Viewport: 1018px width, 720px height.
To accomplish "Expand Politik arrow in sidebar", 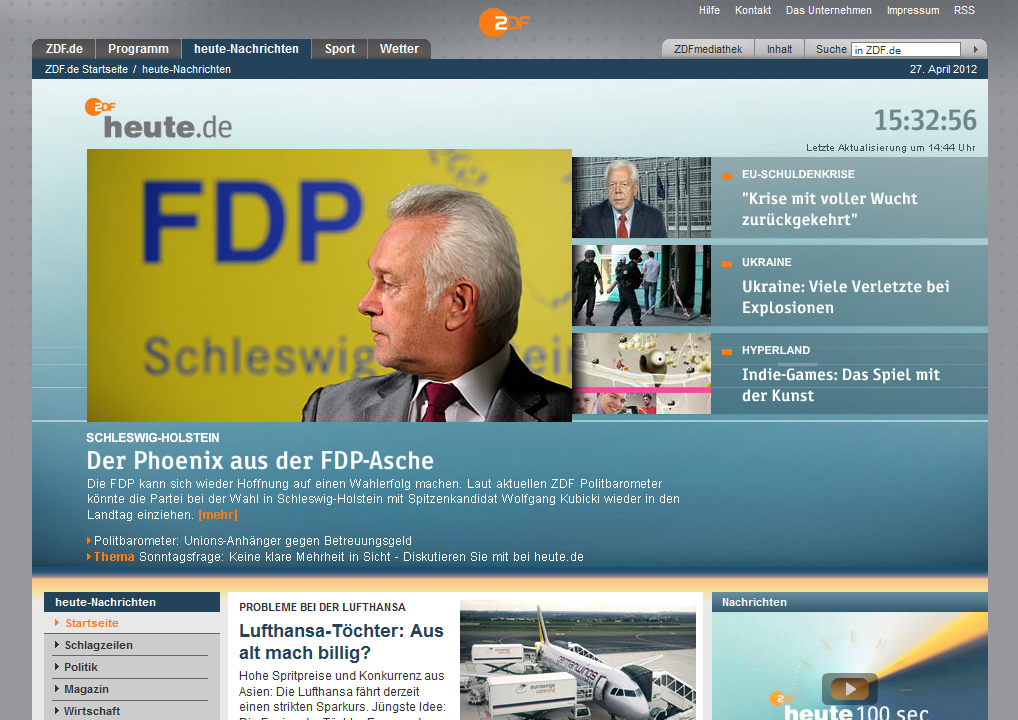I will [x=57, y=667].
